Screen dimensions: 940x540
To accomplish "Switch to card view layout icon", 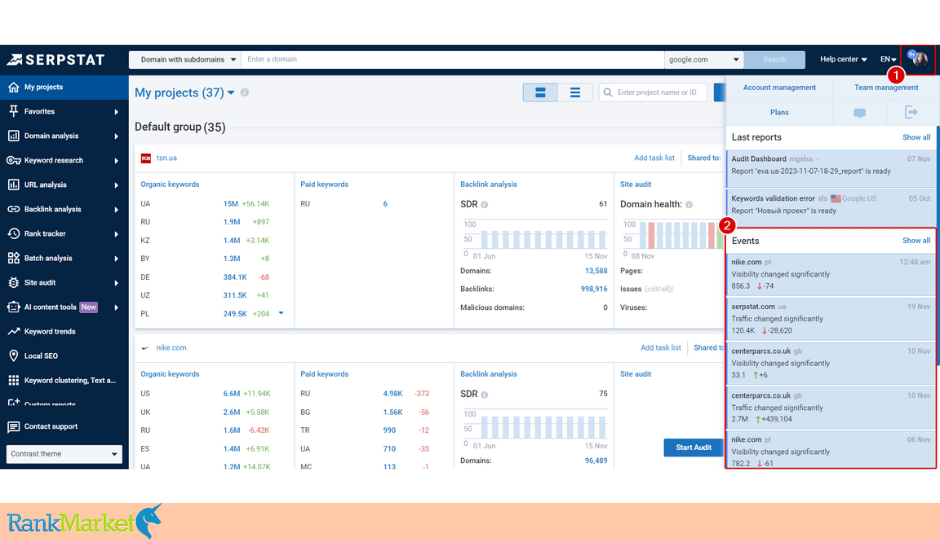I will [540, 92].
